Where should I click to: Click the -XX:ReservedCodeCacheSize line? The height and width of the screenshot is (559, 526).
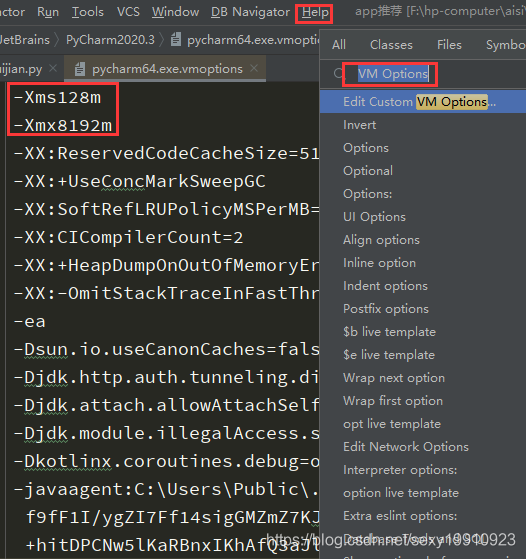tap(166, 154)
